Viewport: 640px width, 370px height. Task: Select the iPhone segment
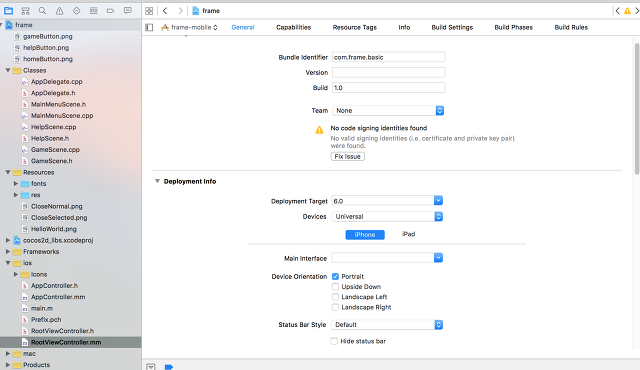pyautogui.click(x=365, y=235)
